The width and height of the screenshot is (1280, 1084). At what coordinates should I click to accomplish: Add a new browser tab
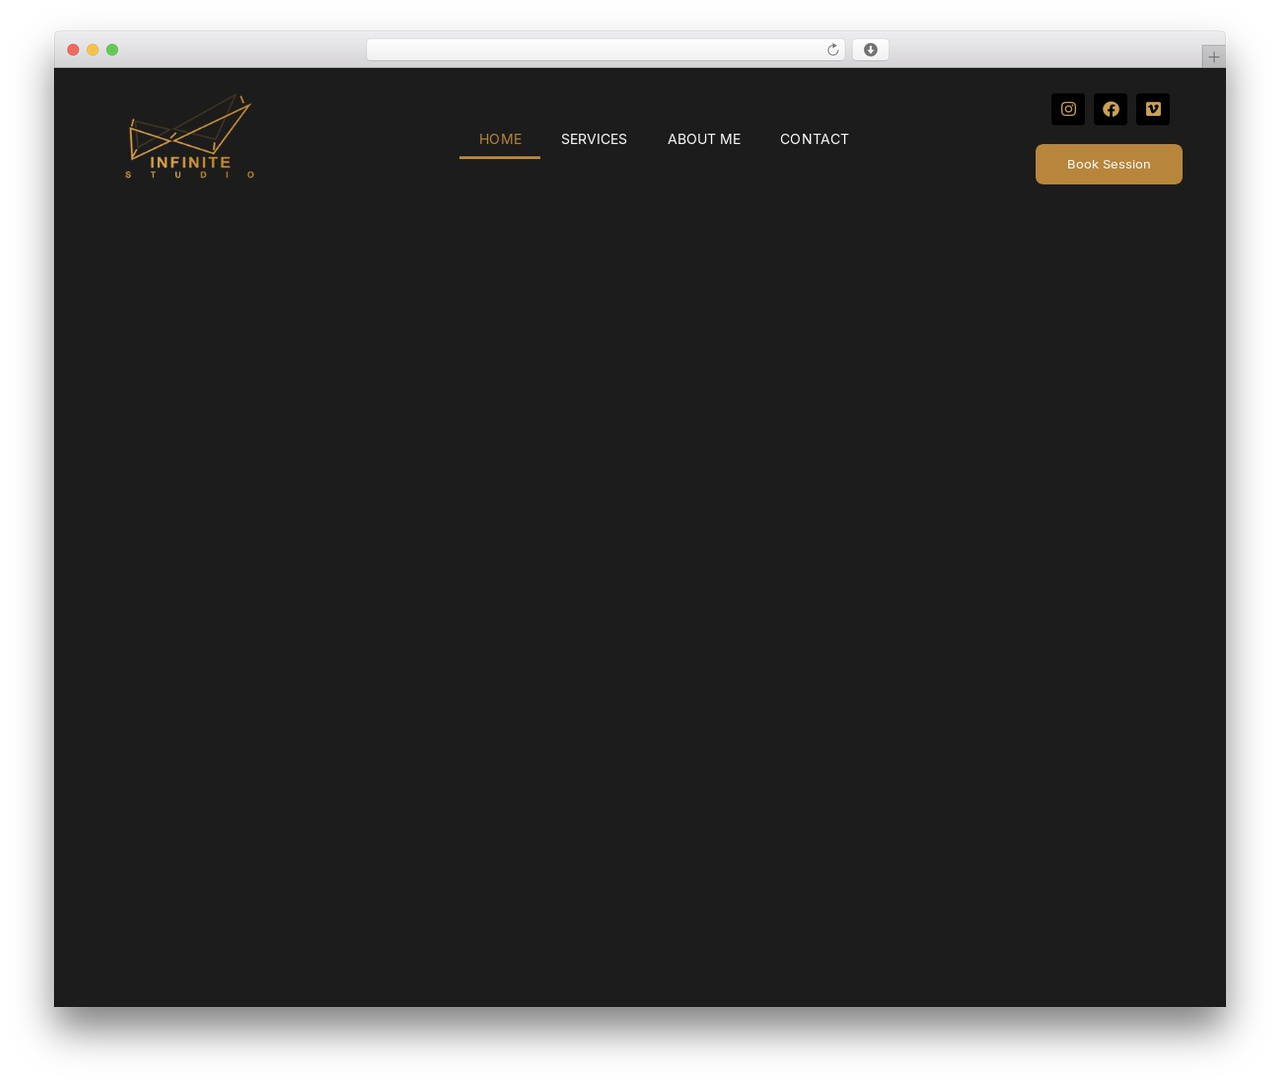pos(1214,57)
